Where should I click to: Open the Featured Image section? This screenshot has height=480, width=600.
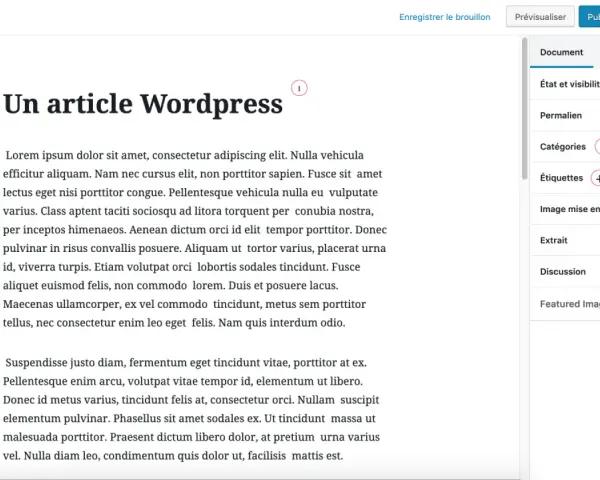565,304
